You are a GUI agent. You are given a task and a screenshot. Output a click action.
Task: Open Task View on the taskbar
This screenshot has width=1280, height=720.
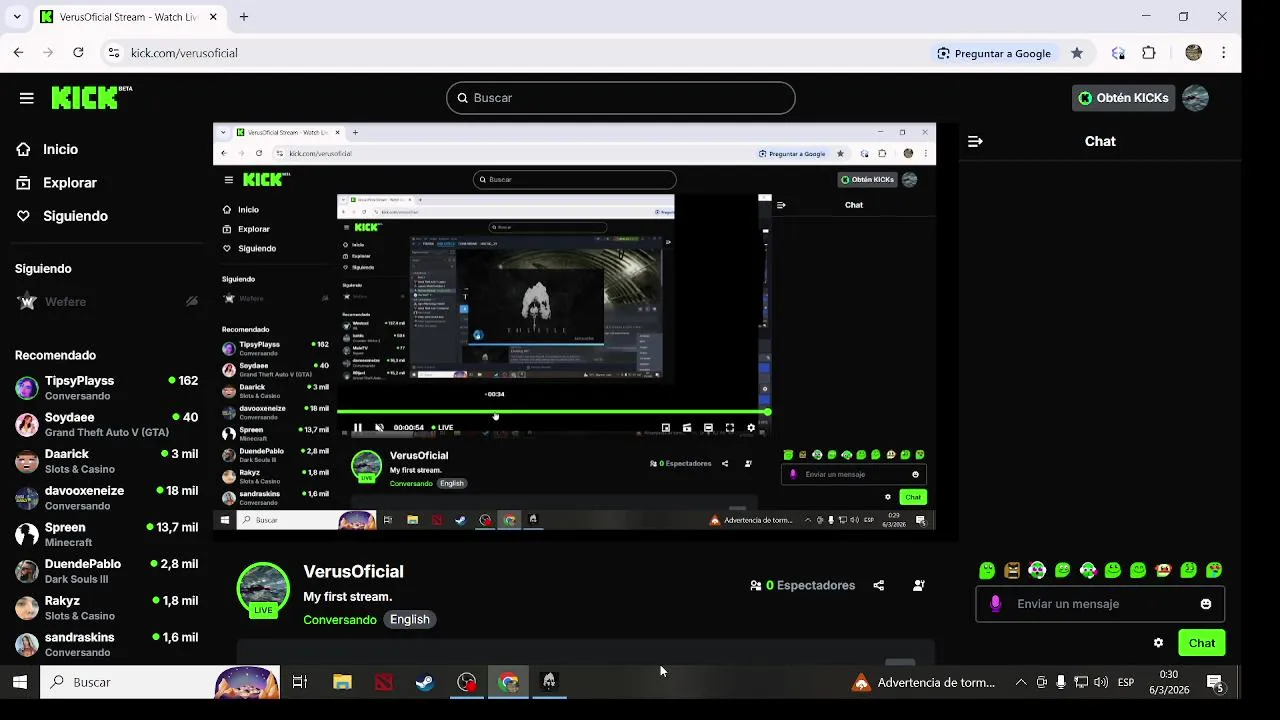[299, 682]
